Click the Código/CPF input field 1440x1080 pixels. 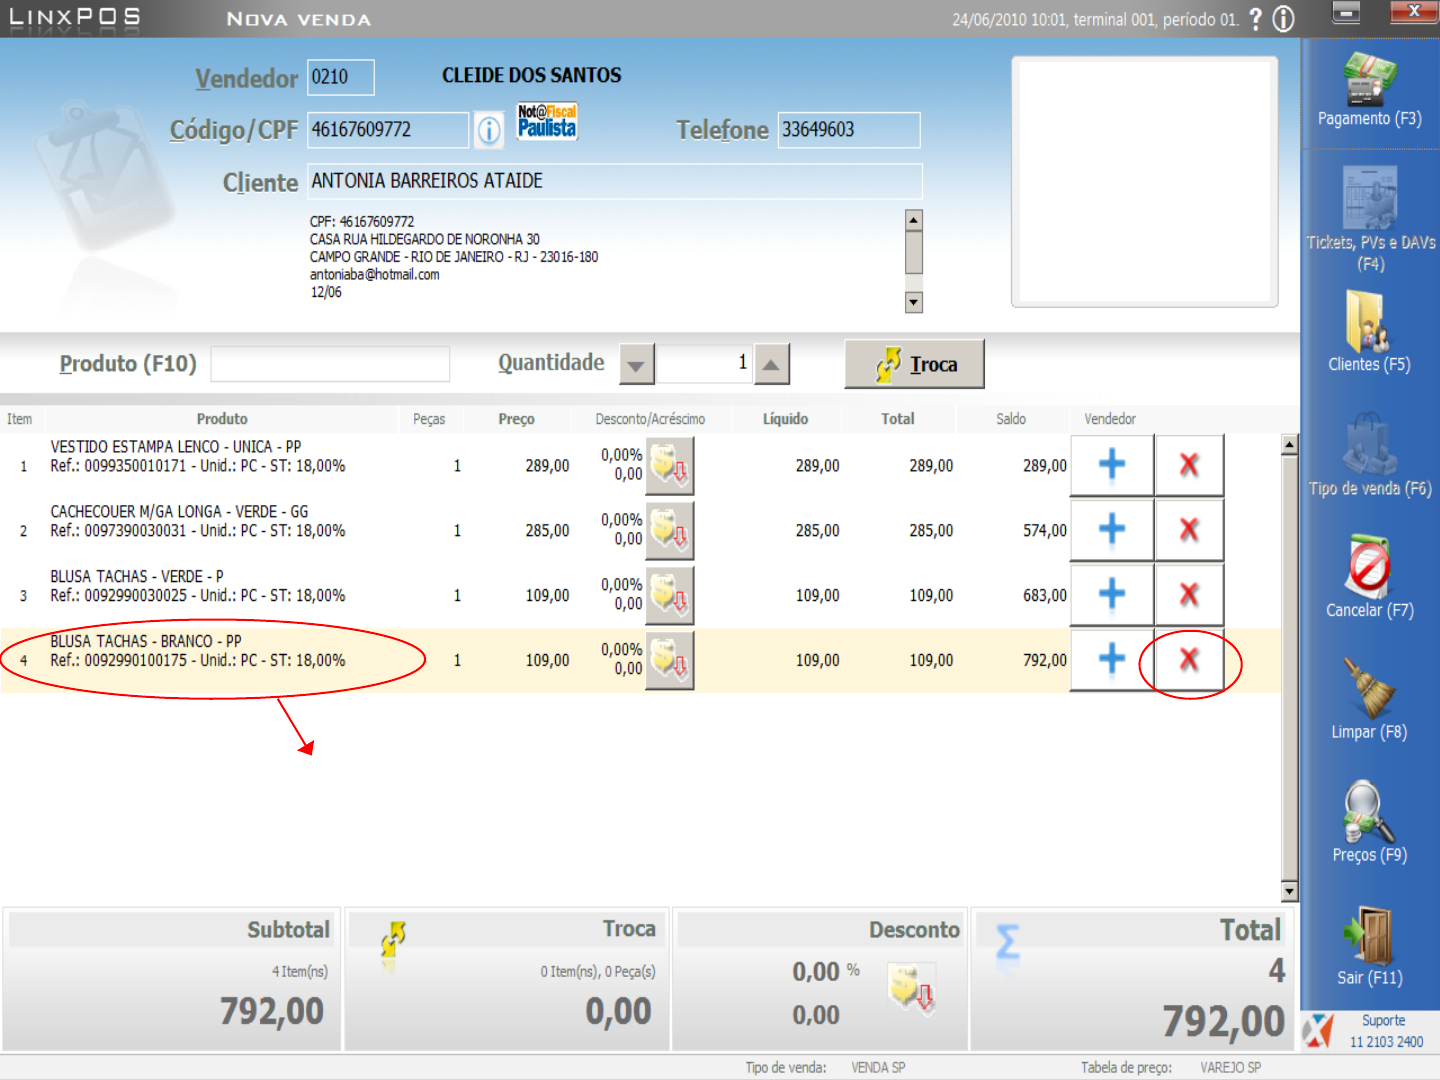(387, 130)
